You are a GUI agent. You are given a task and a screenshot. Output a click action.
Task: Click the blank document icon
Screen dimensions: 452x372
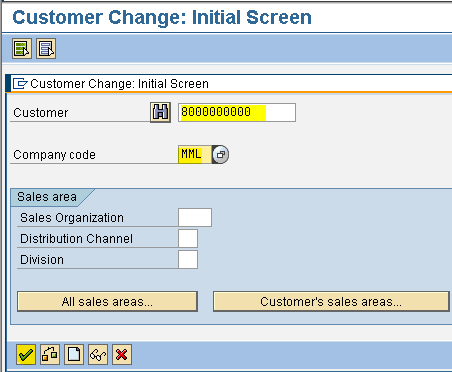74,355
